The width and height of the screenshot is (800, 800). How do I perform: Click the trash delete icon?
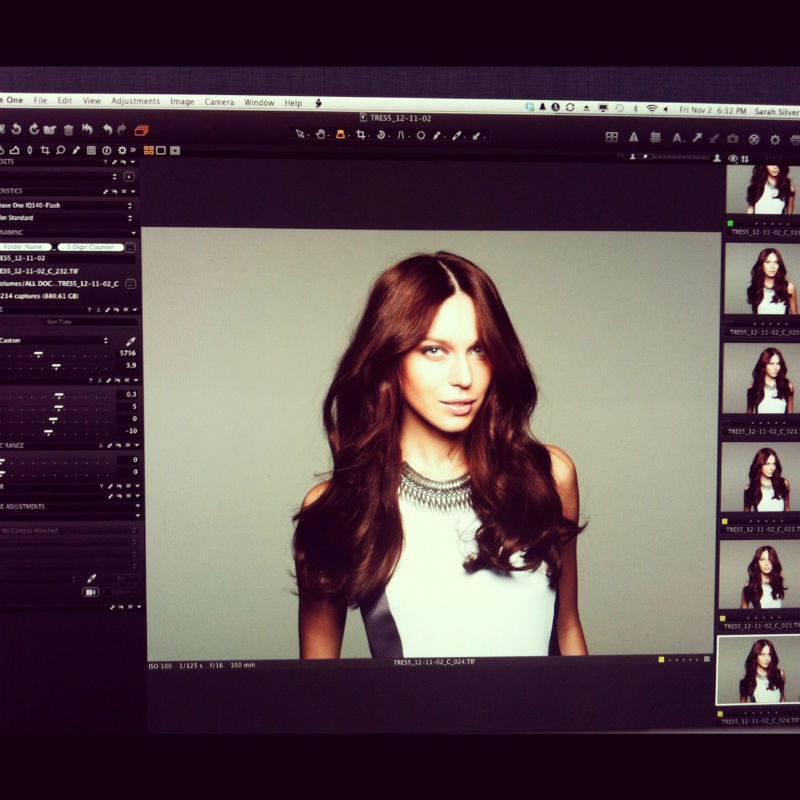coord(68,130)
